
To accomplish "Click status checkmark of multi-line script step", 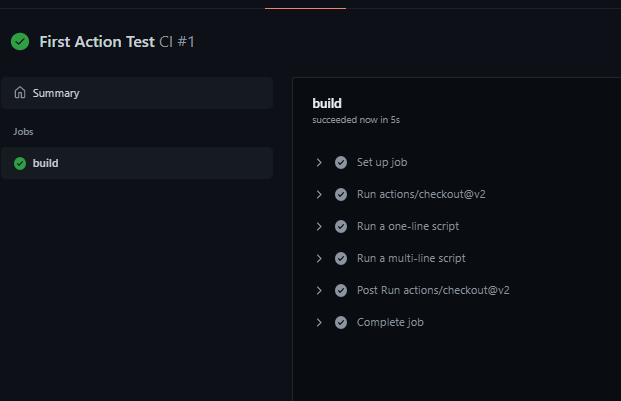I will tap(341, 258).
